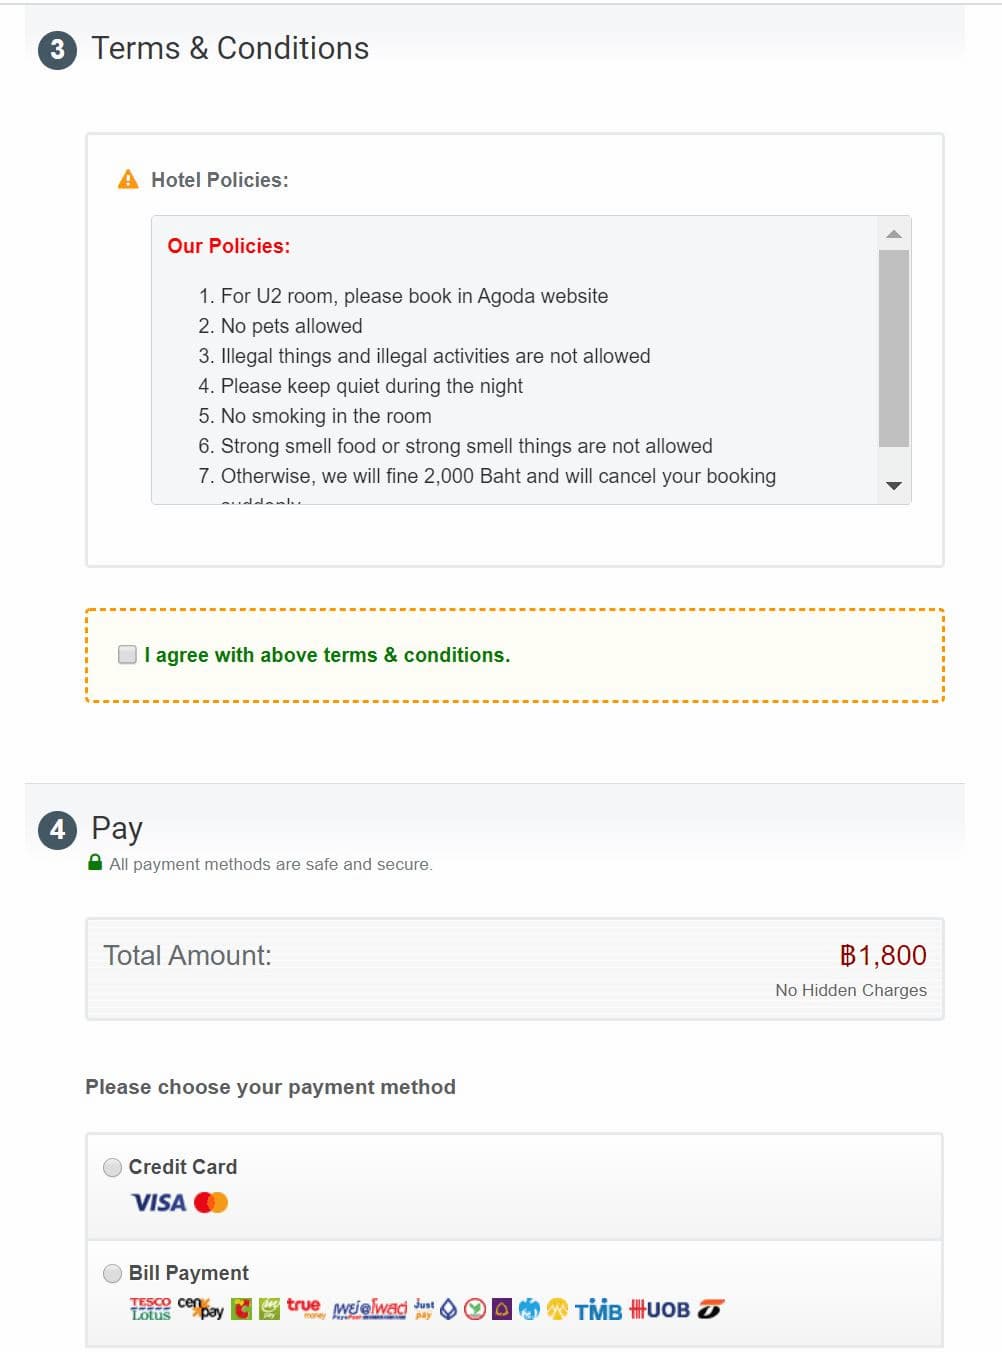Select the Credit Card radio button
Screen dimensions: 1002x1352
tap(113, 1167)
